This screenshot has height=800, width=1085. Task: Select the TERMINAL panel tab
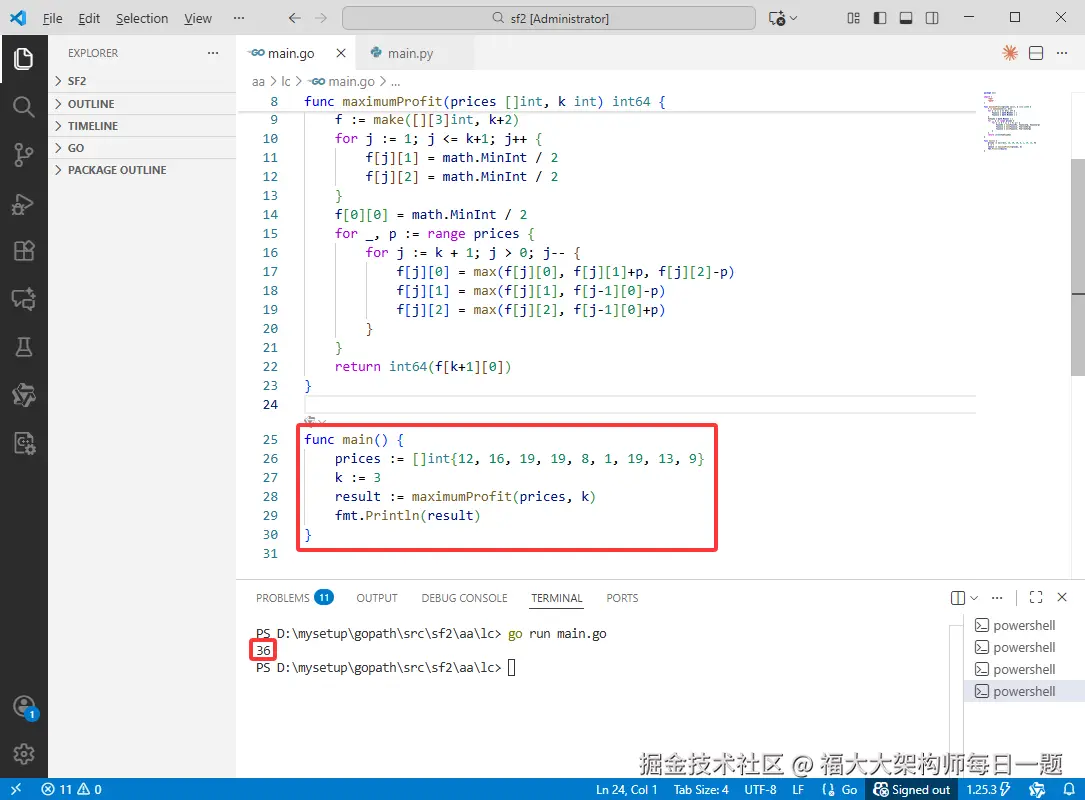[x=557, y=598]
